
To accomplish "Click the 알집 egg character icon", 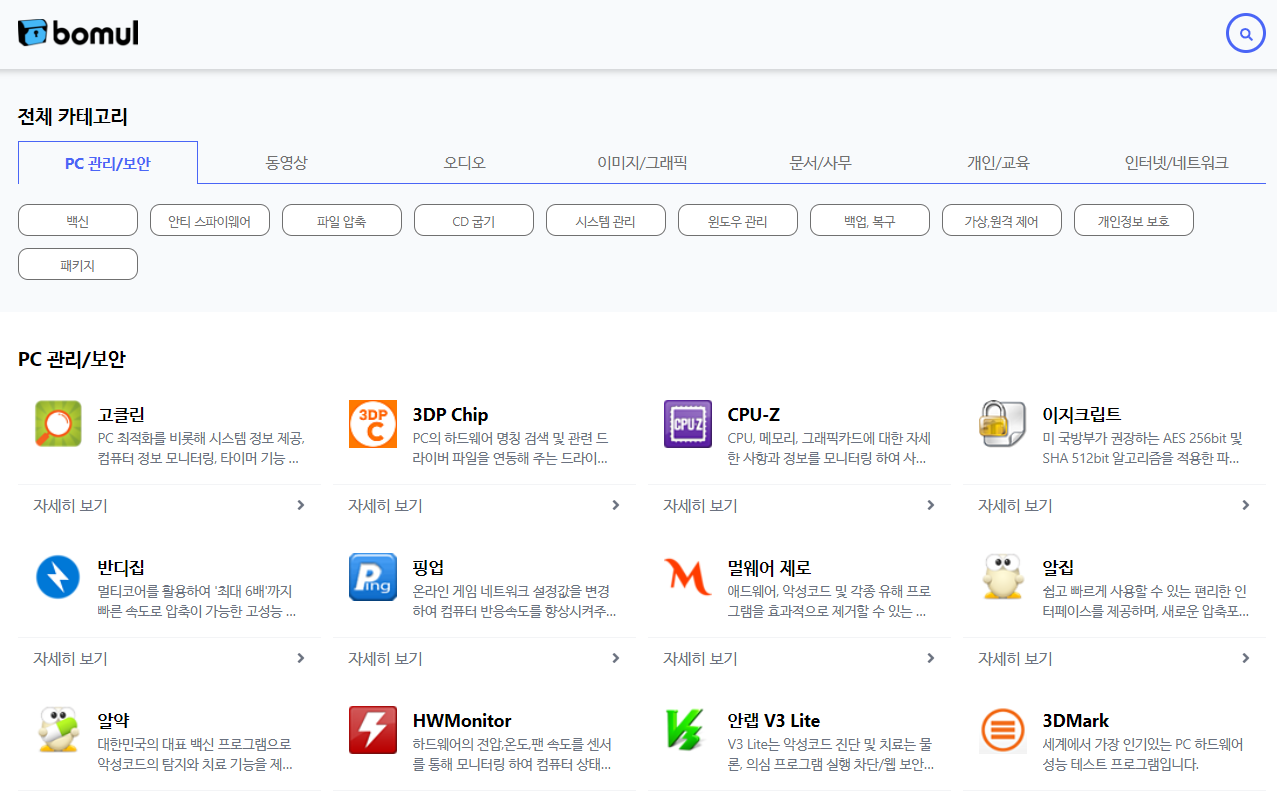I will click(x=1003, y=577).
